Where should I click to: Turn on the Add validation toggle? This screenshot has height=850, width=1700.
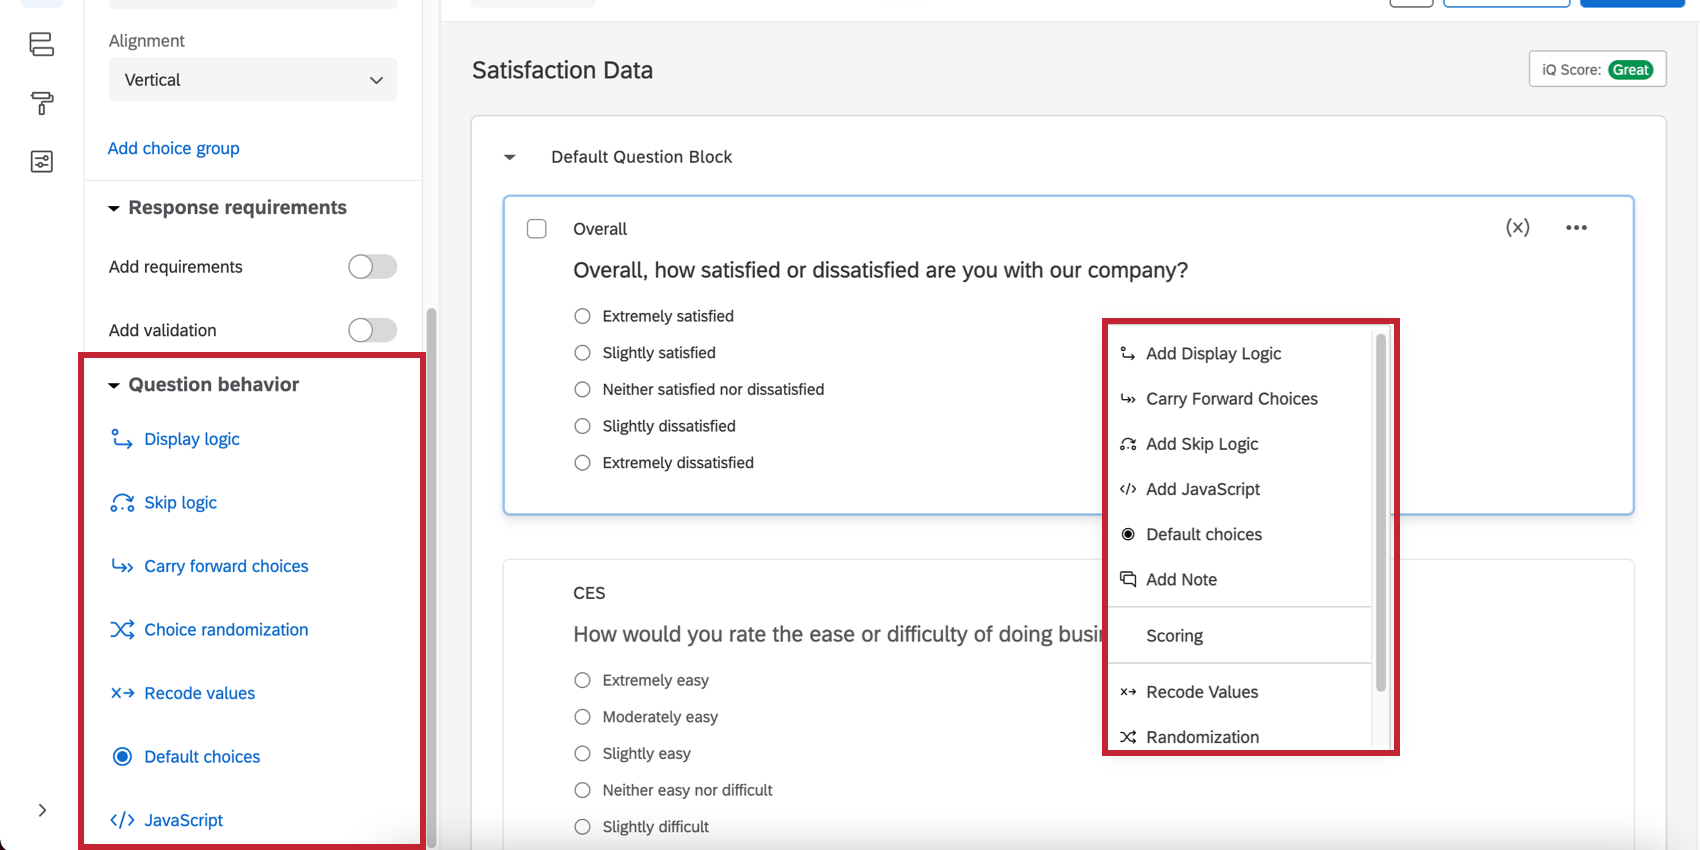point(372,330)
